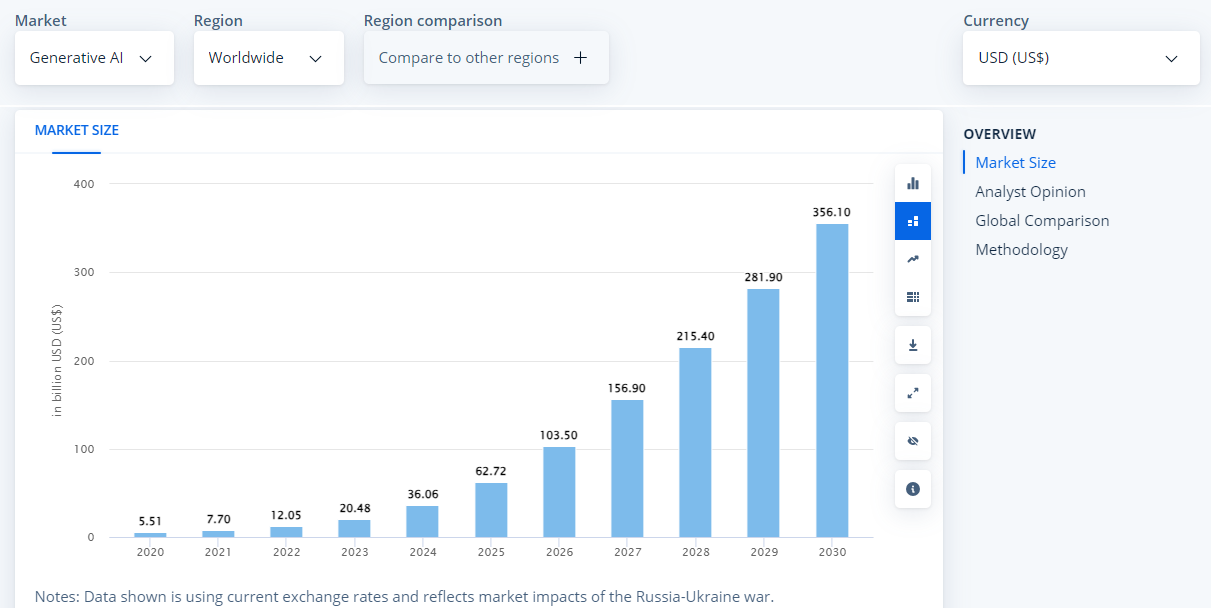Image resolution: width=1211 pixels, height=608 pixels.
Task: Click the download chart icon
Action: [x=912, y=345]
